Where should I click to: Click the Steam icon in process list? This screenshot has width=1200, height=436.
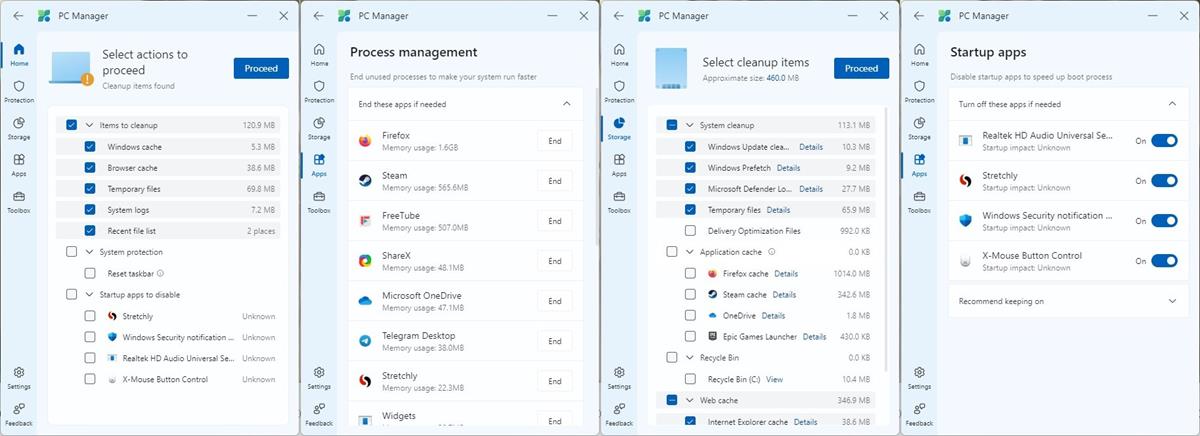pos(365,181)
